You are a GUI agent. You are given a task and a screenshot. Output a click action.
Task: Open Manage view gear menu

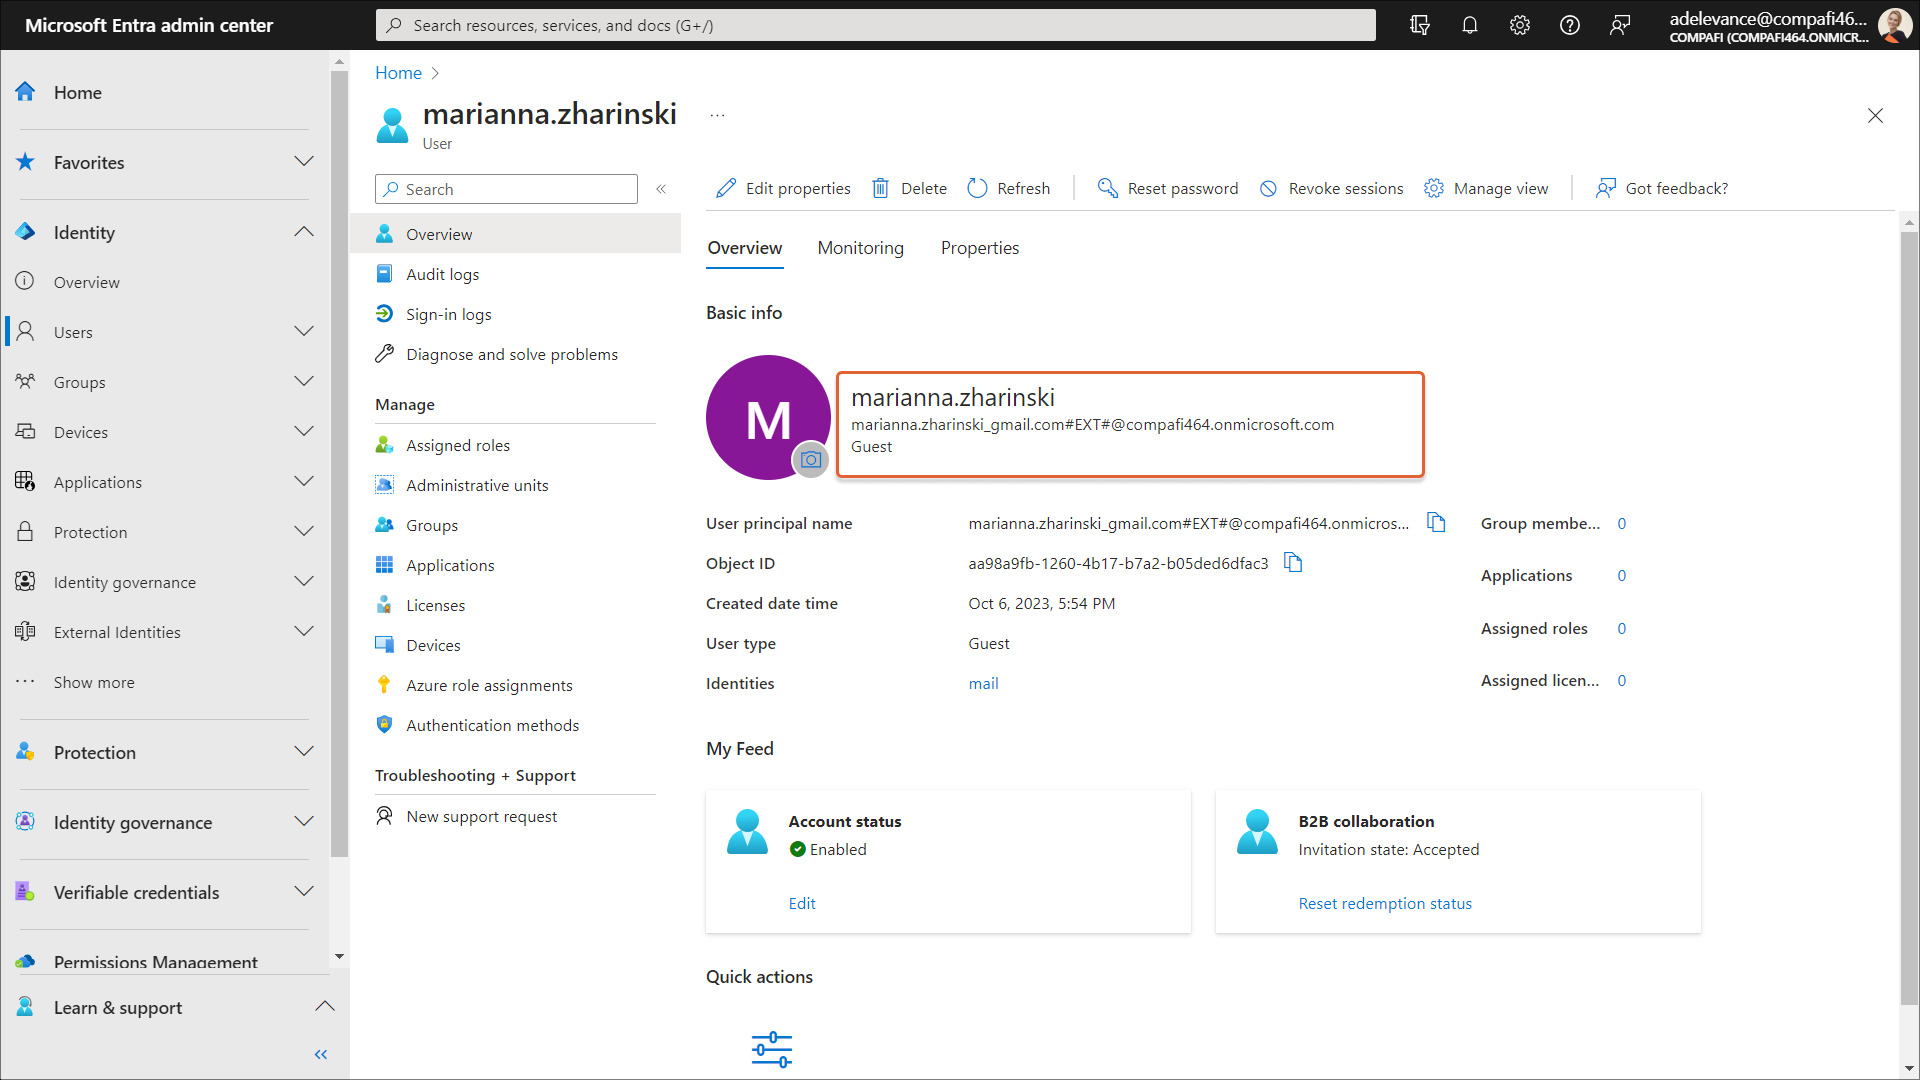coord(1434,188)
